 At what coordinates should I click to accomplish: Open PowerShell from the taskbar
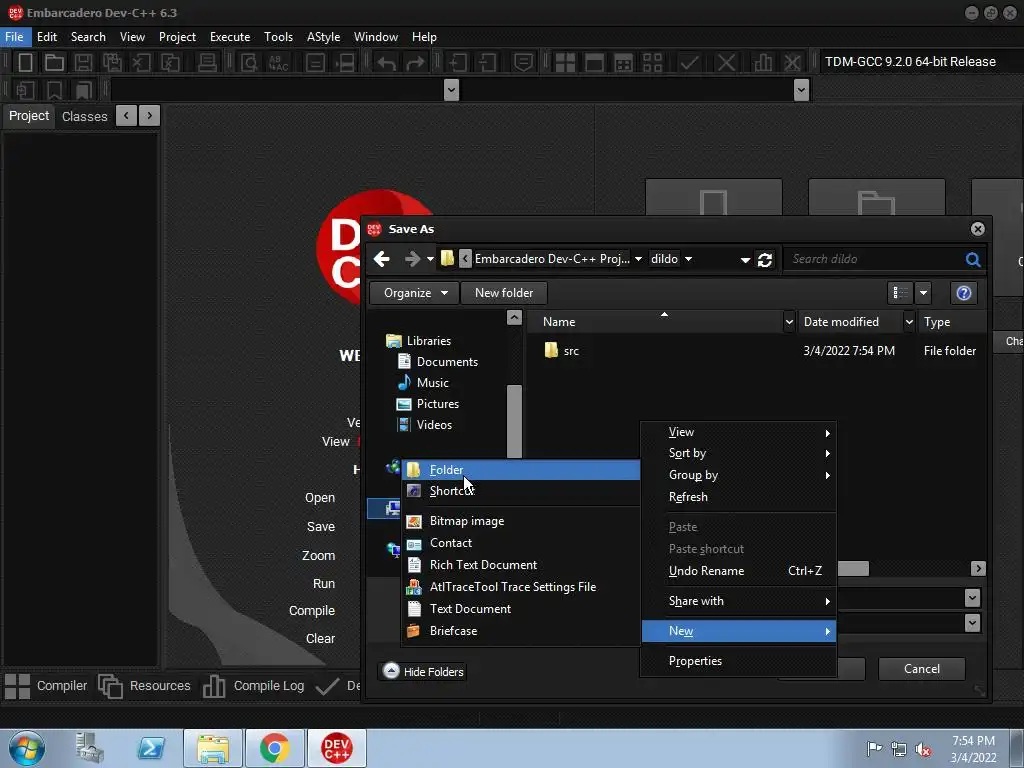151,748
